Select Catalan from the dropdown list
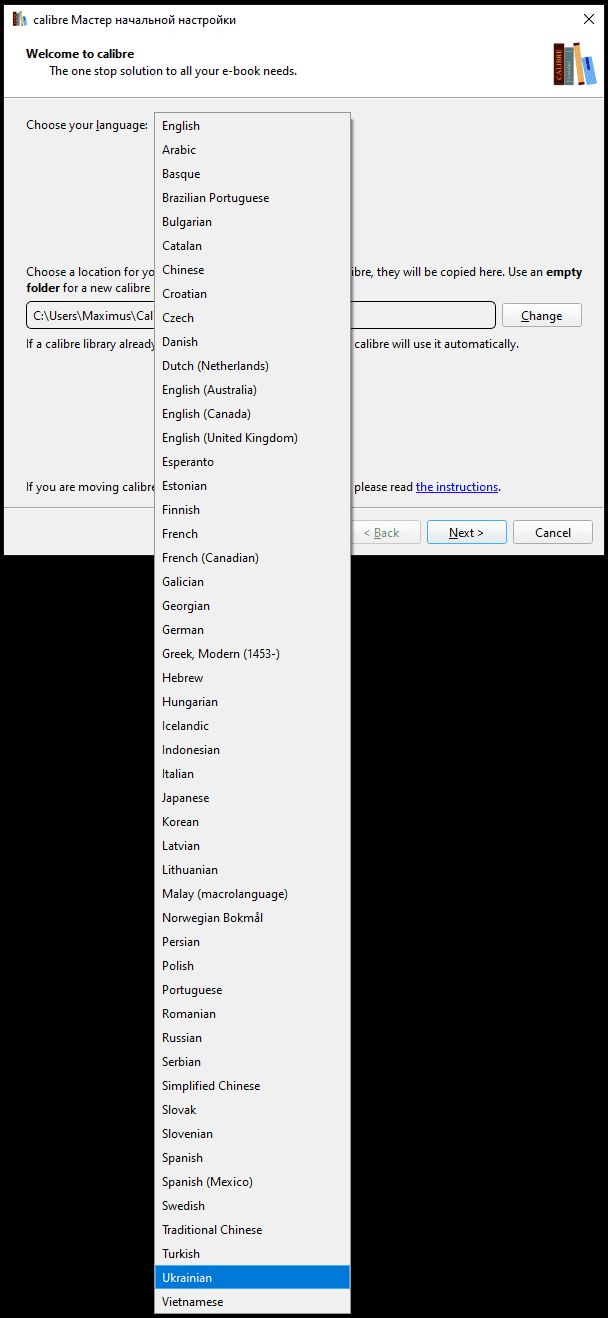The height and width of the screenshot is (1318, 608). click(252, 246)
